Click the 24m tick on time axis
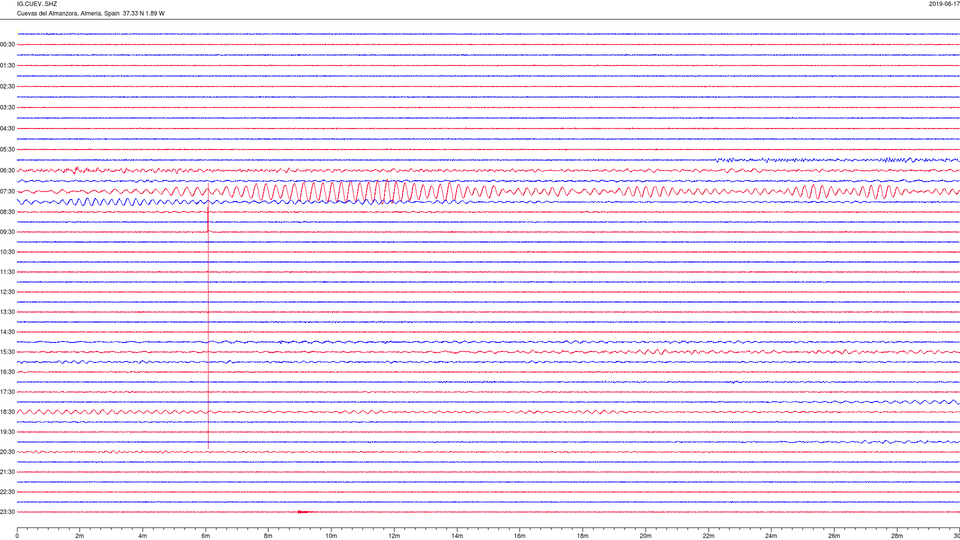 coord(771,536)
